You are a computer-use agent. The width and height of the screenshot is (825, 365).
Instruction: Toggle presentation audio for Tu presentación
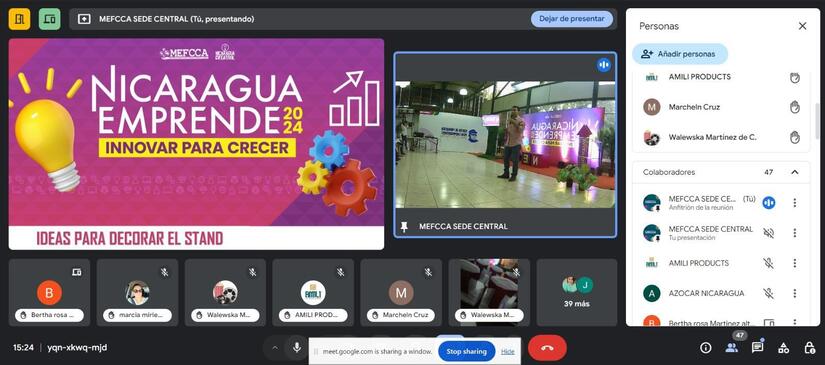(x=769, y=233)
